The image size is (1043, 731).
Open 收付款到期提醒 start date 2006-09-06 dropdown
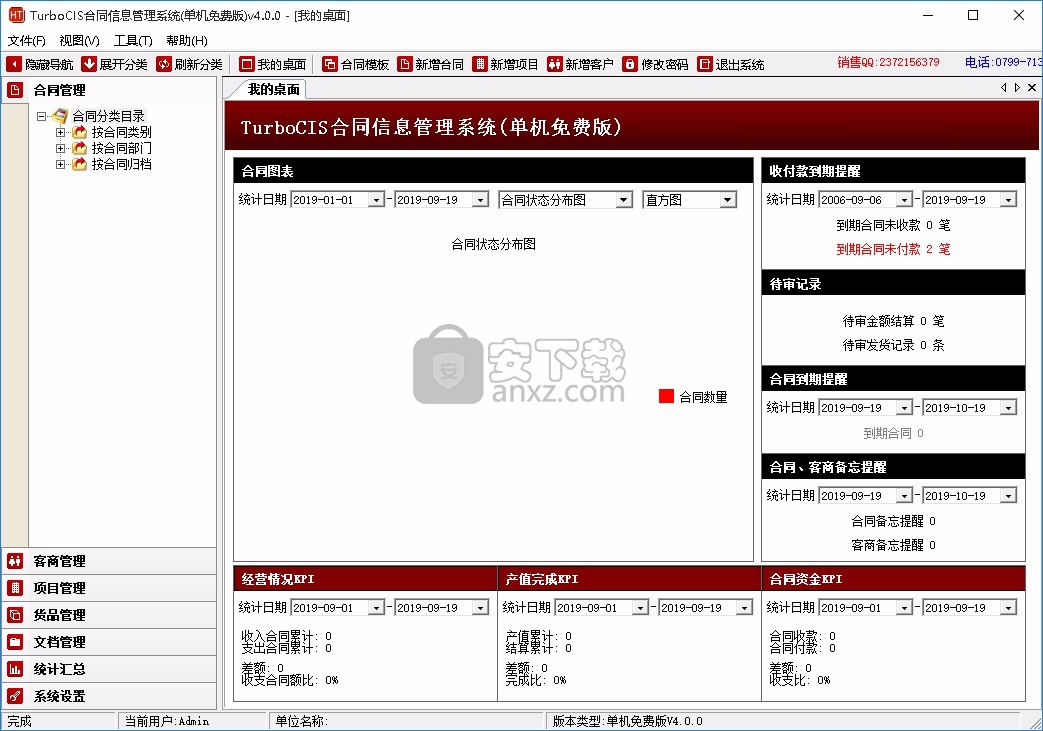(x=904, y=200)
